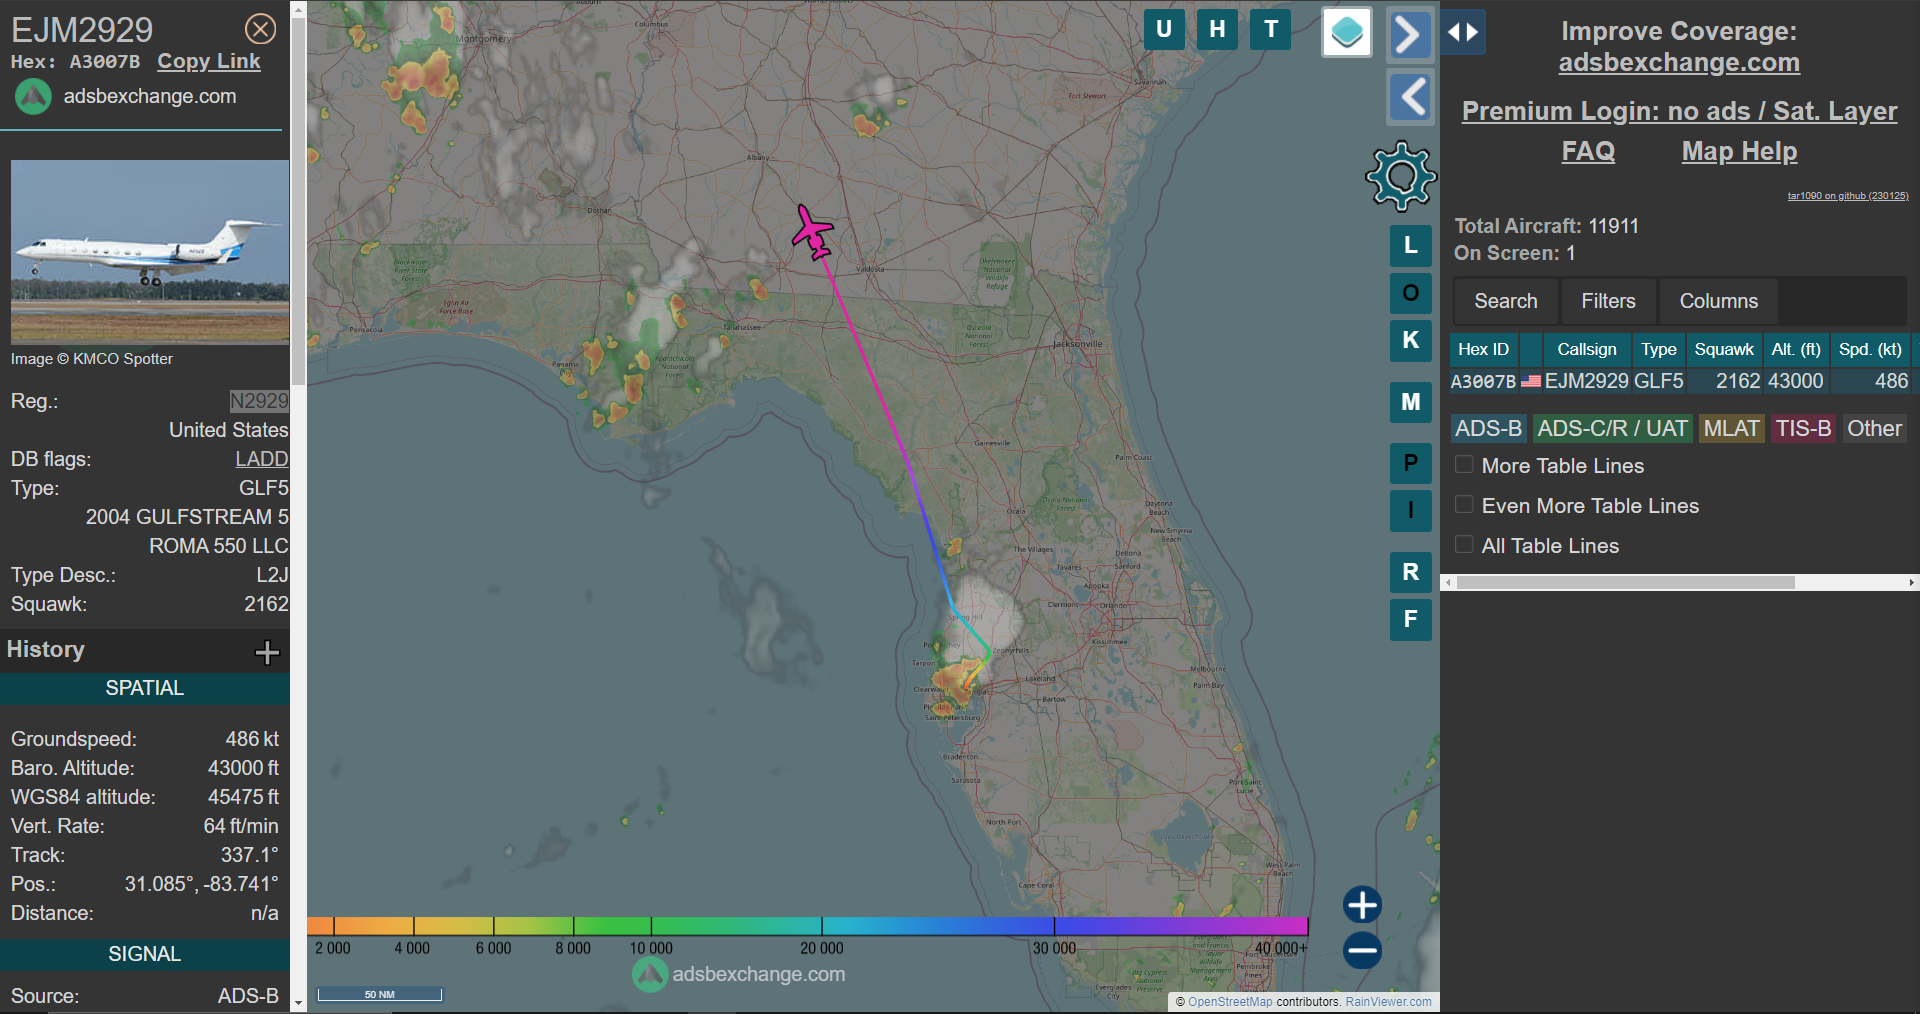1920x1014 pixels.
Task: Sort table by Callsign column
Action: (1586, 350)
